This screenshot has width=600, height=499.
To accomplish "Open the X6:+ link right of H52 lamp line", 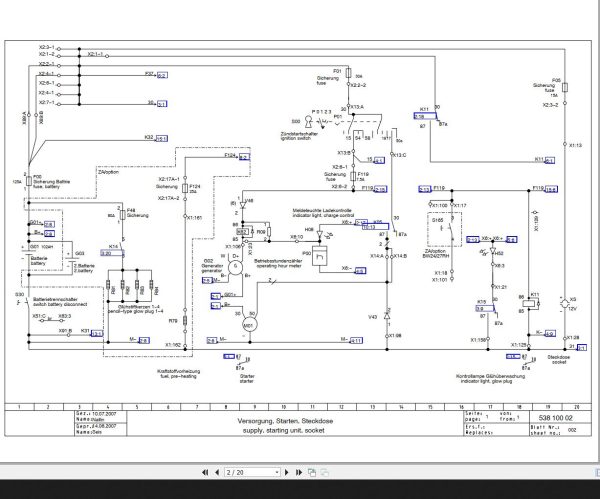I will (x=512, y=240).
